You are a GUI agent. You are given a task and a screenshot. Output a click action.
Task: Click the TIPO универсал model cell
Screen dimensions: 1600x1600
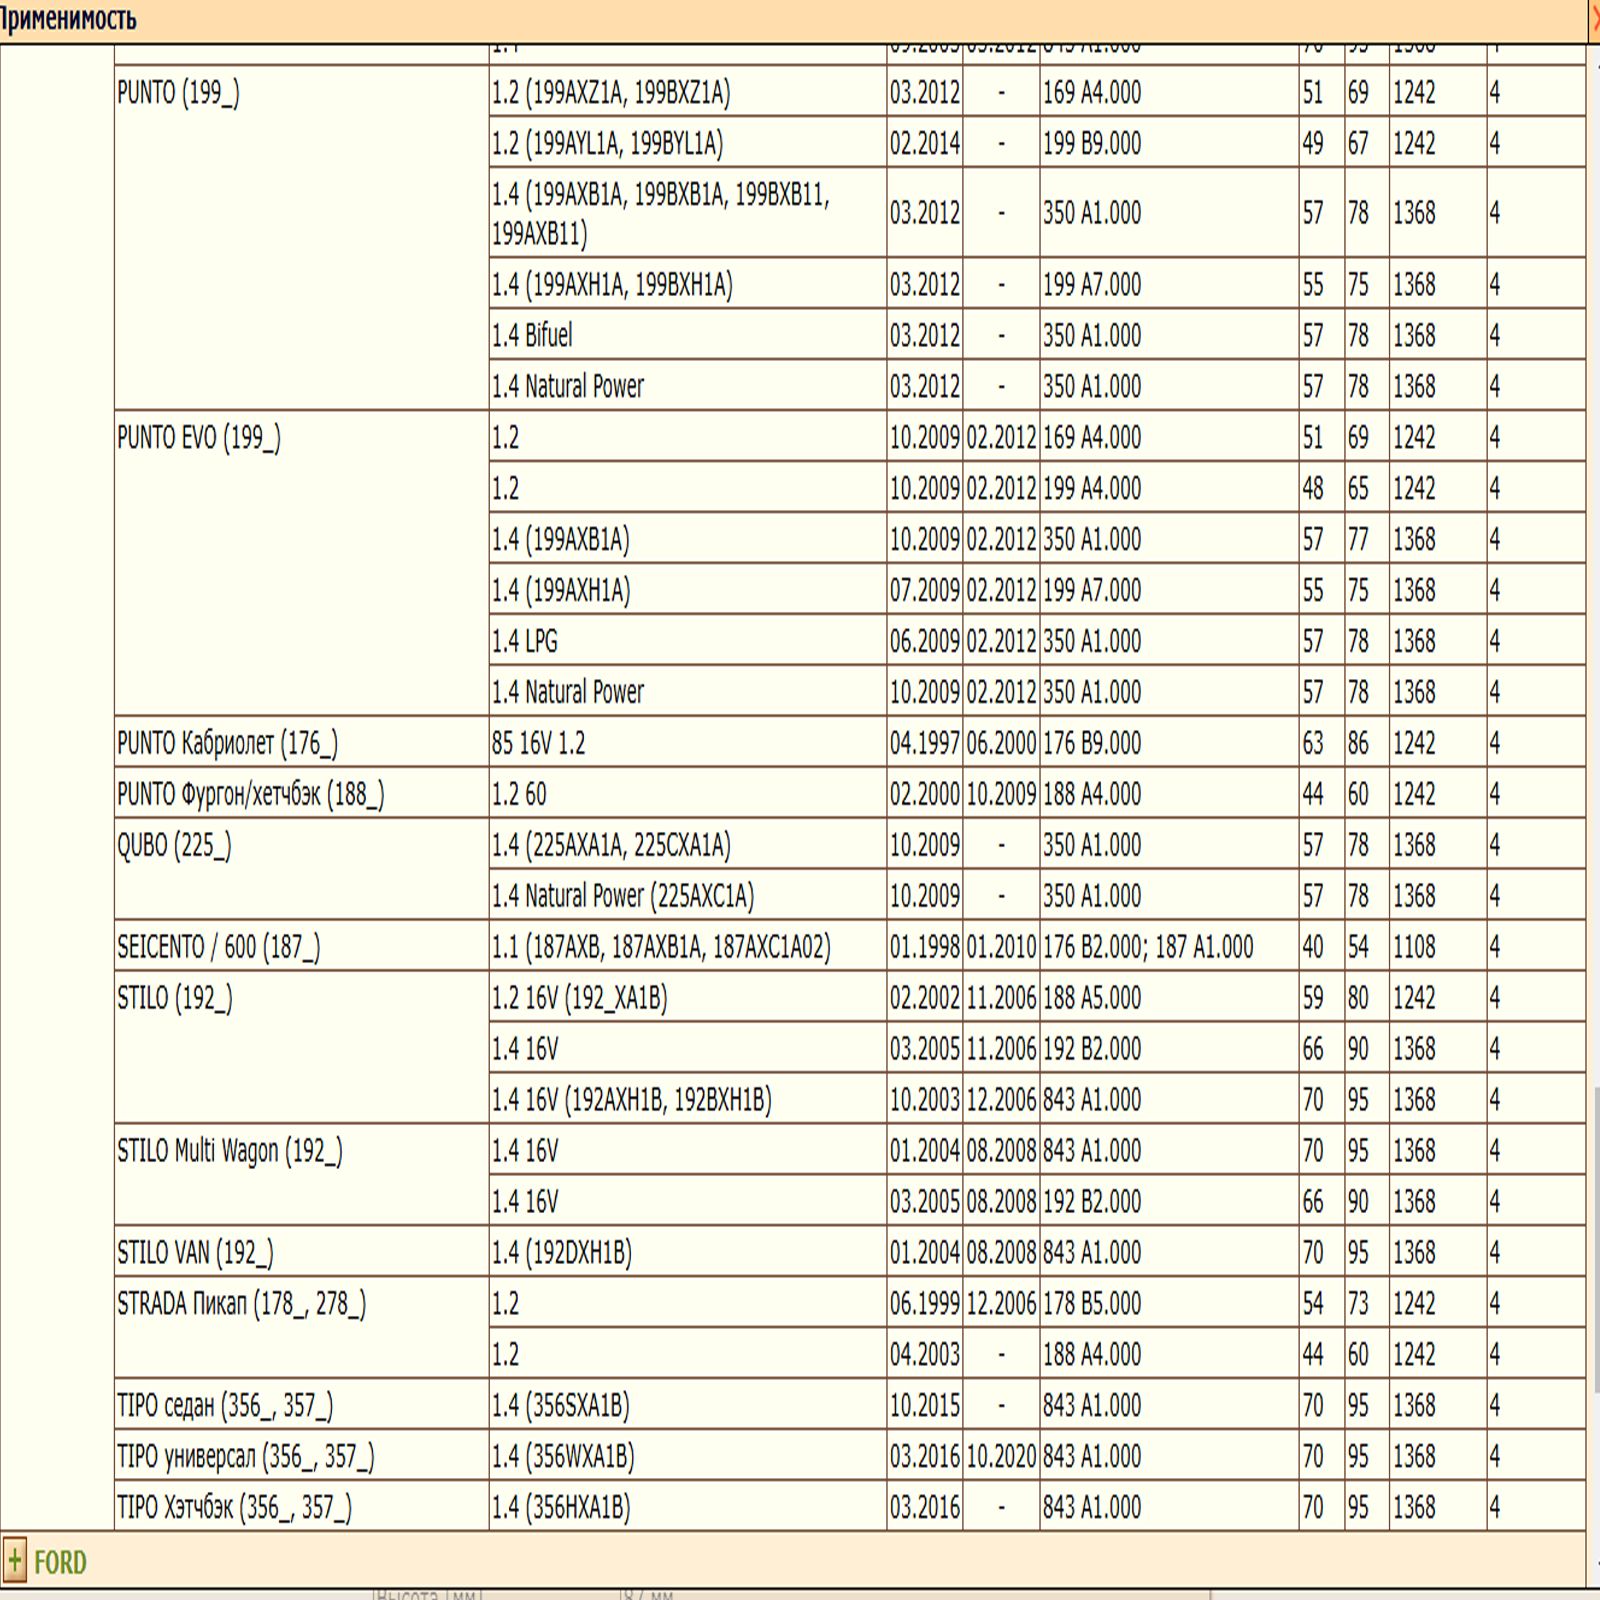click(245, 1457)
